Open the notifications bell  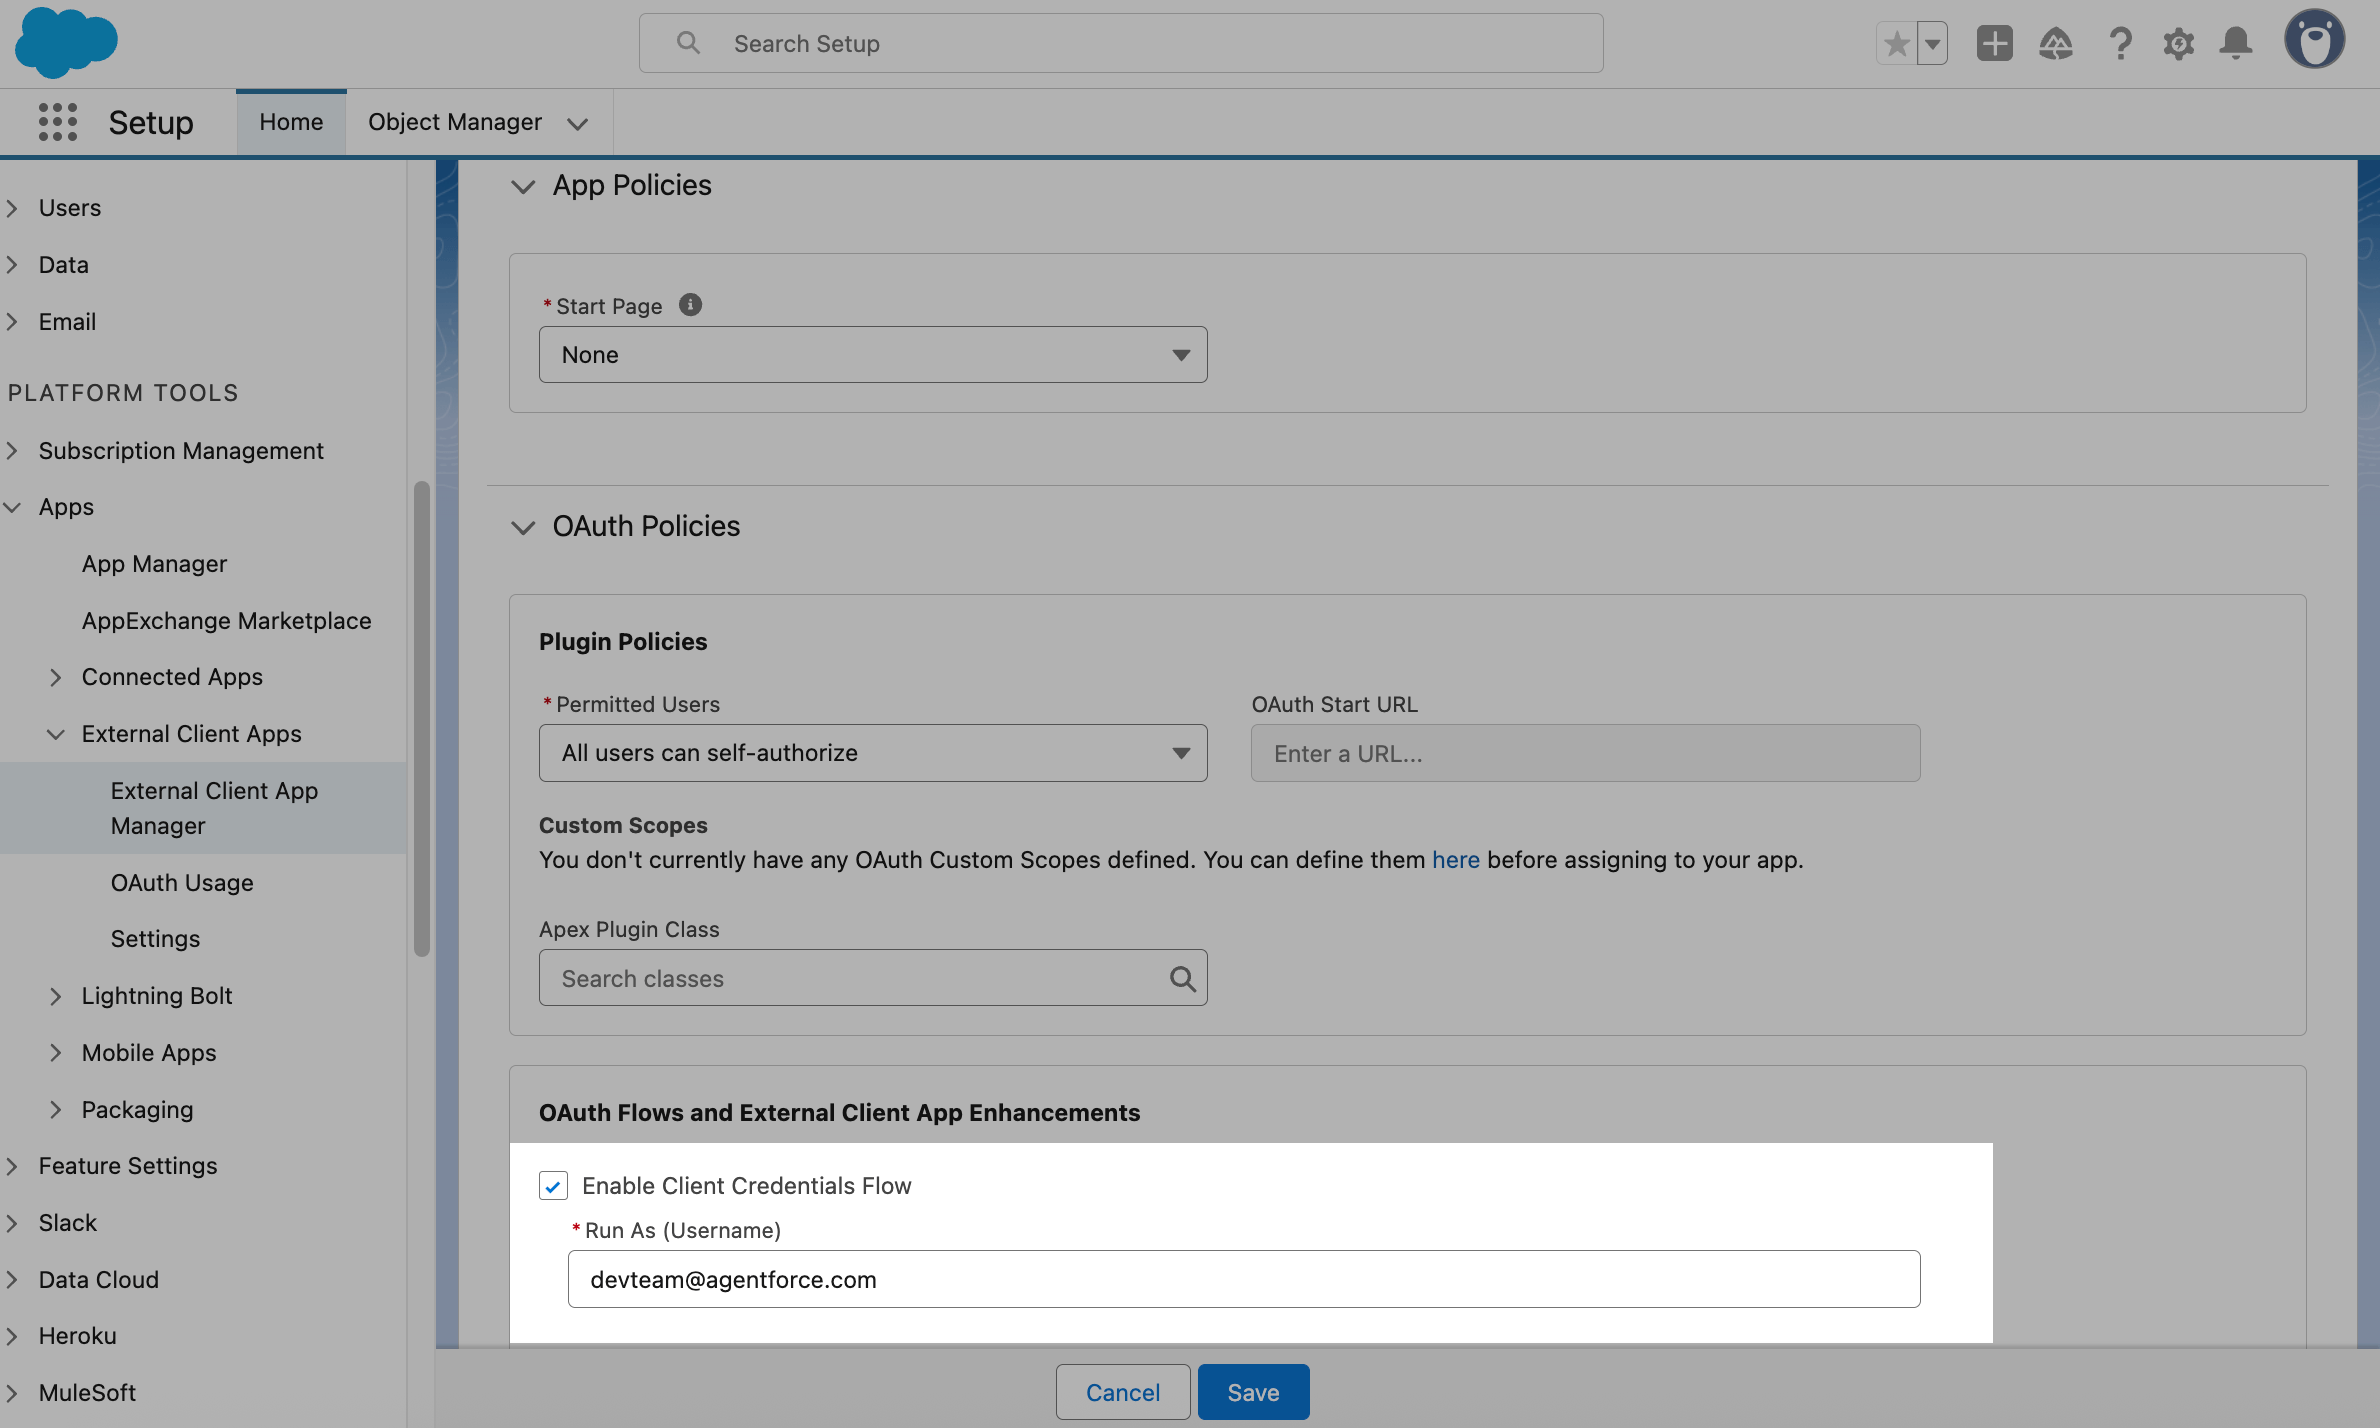point(2236,44)
